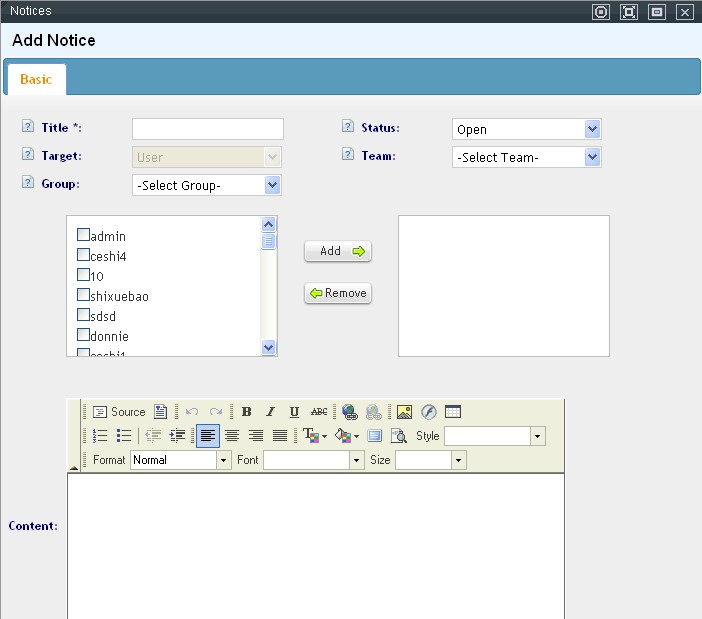This screenshot has height=619, width=702.
Task: Check the admin user checkbox
Action: pos(83,236)
